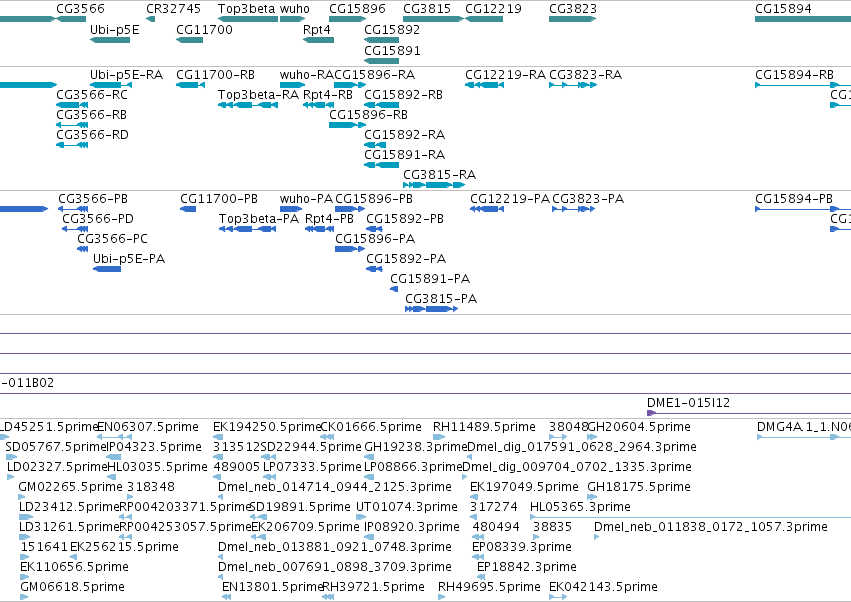This screenshot has width=851, height=602.
Task: Select the LP07333.5prime EST
Action: tap(312, 467)
